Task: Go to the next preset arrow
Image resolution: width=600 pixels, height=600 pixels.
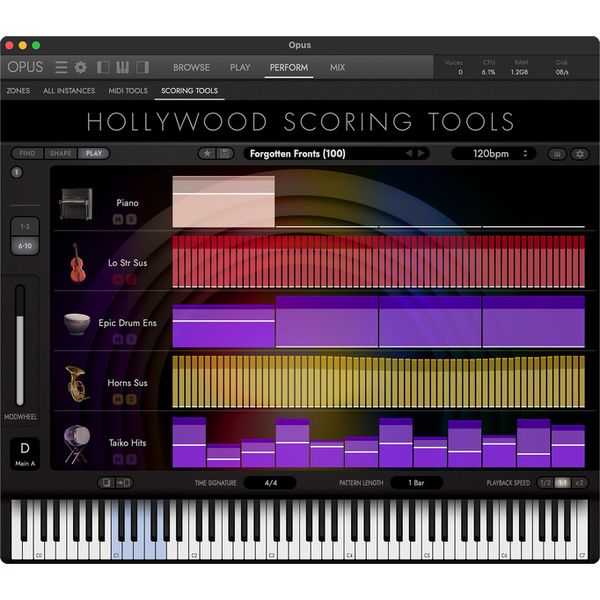Action: [421, 153]
